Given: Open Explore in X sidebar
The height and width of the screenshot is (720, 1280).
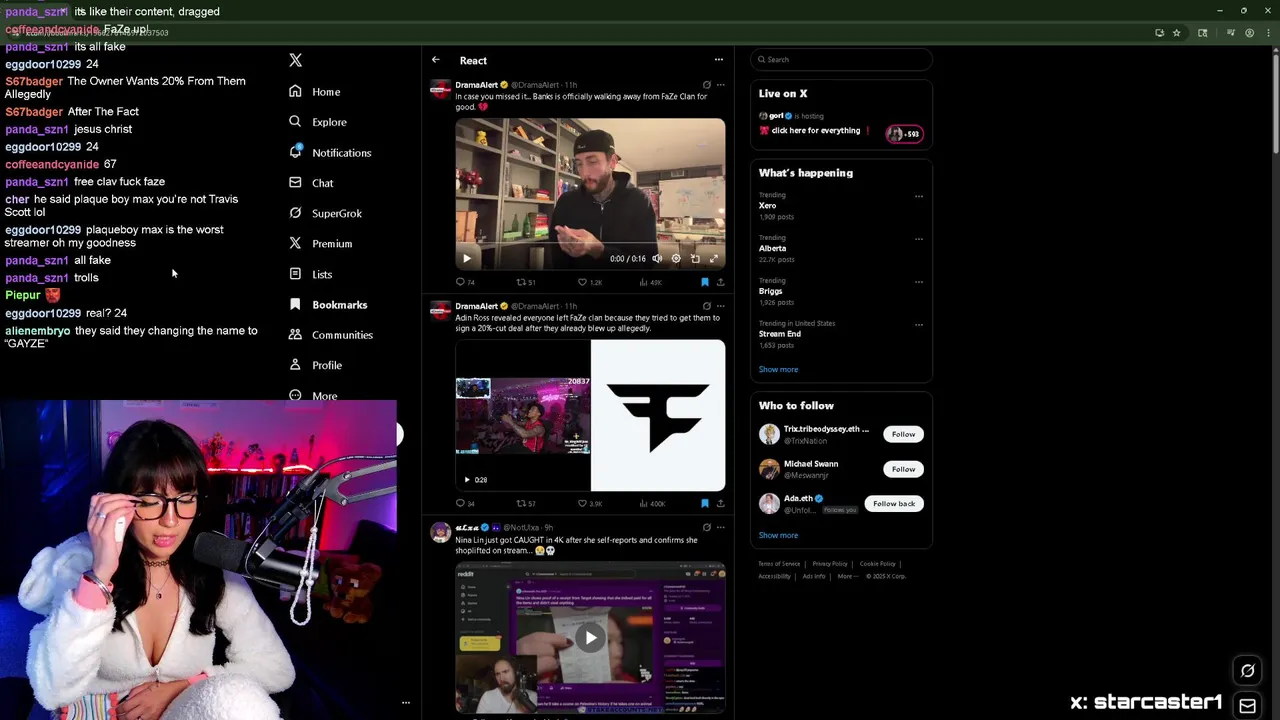Looking at the screenshot, I should click(x=317, y=122).
